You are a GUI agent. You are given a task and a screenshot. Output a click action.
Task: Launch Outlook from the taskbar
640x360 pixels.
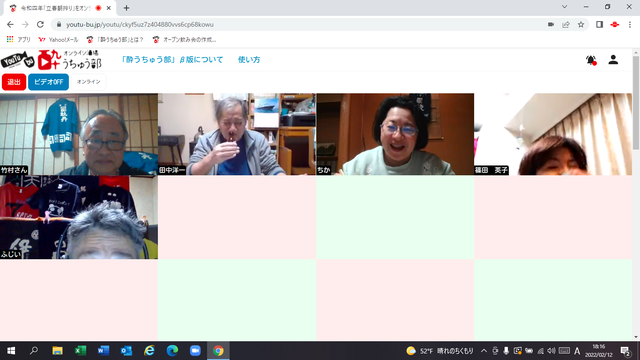click(126, 351)
